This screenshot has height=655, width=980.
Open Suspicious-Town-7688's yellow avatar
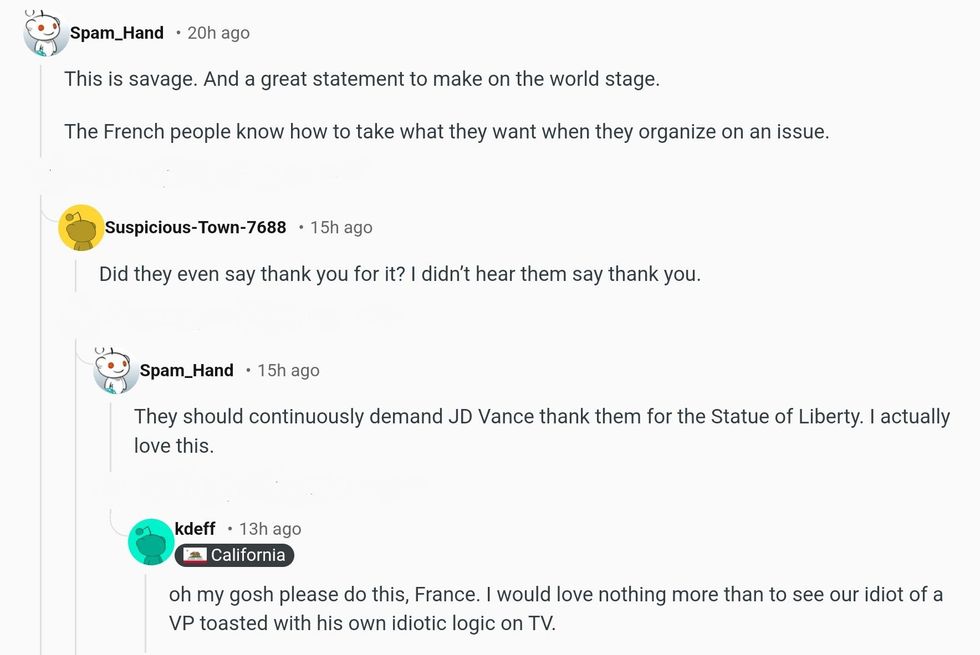click(81, 228)
